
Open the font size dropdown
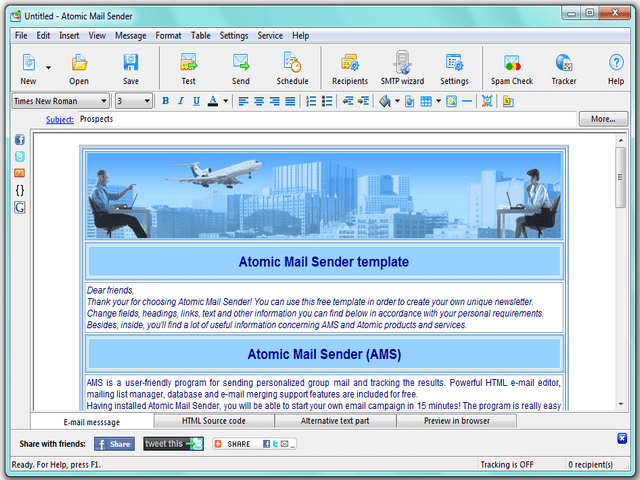pyautogui.click(x=147, y=101)
